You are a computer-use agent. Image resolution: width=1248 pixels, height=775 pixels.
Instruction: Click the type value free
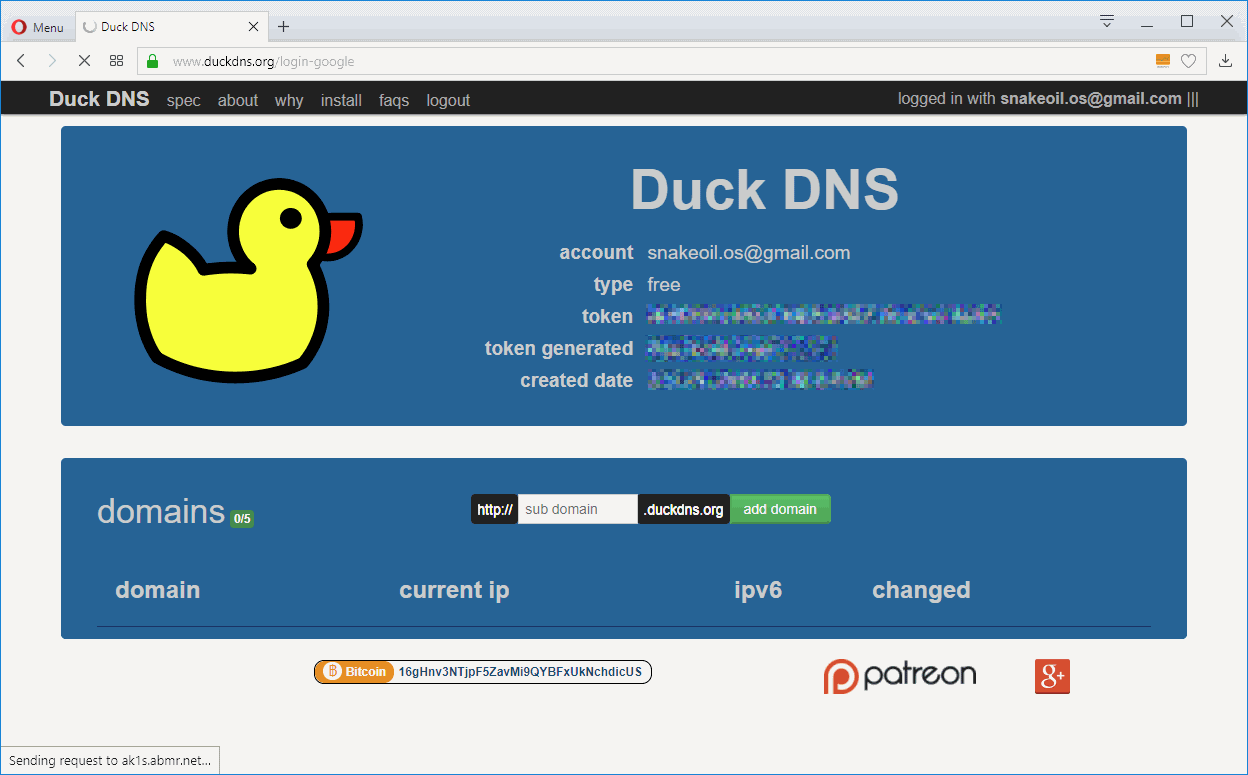pyautogui.click(x=664, y=285)
